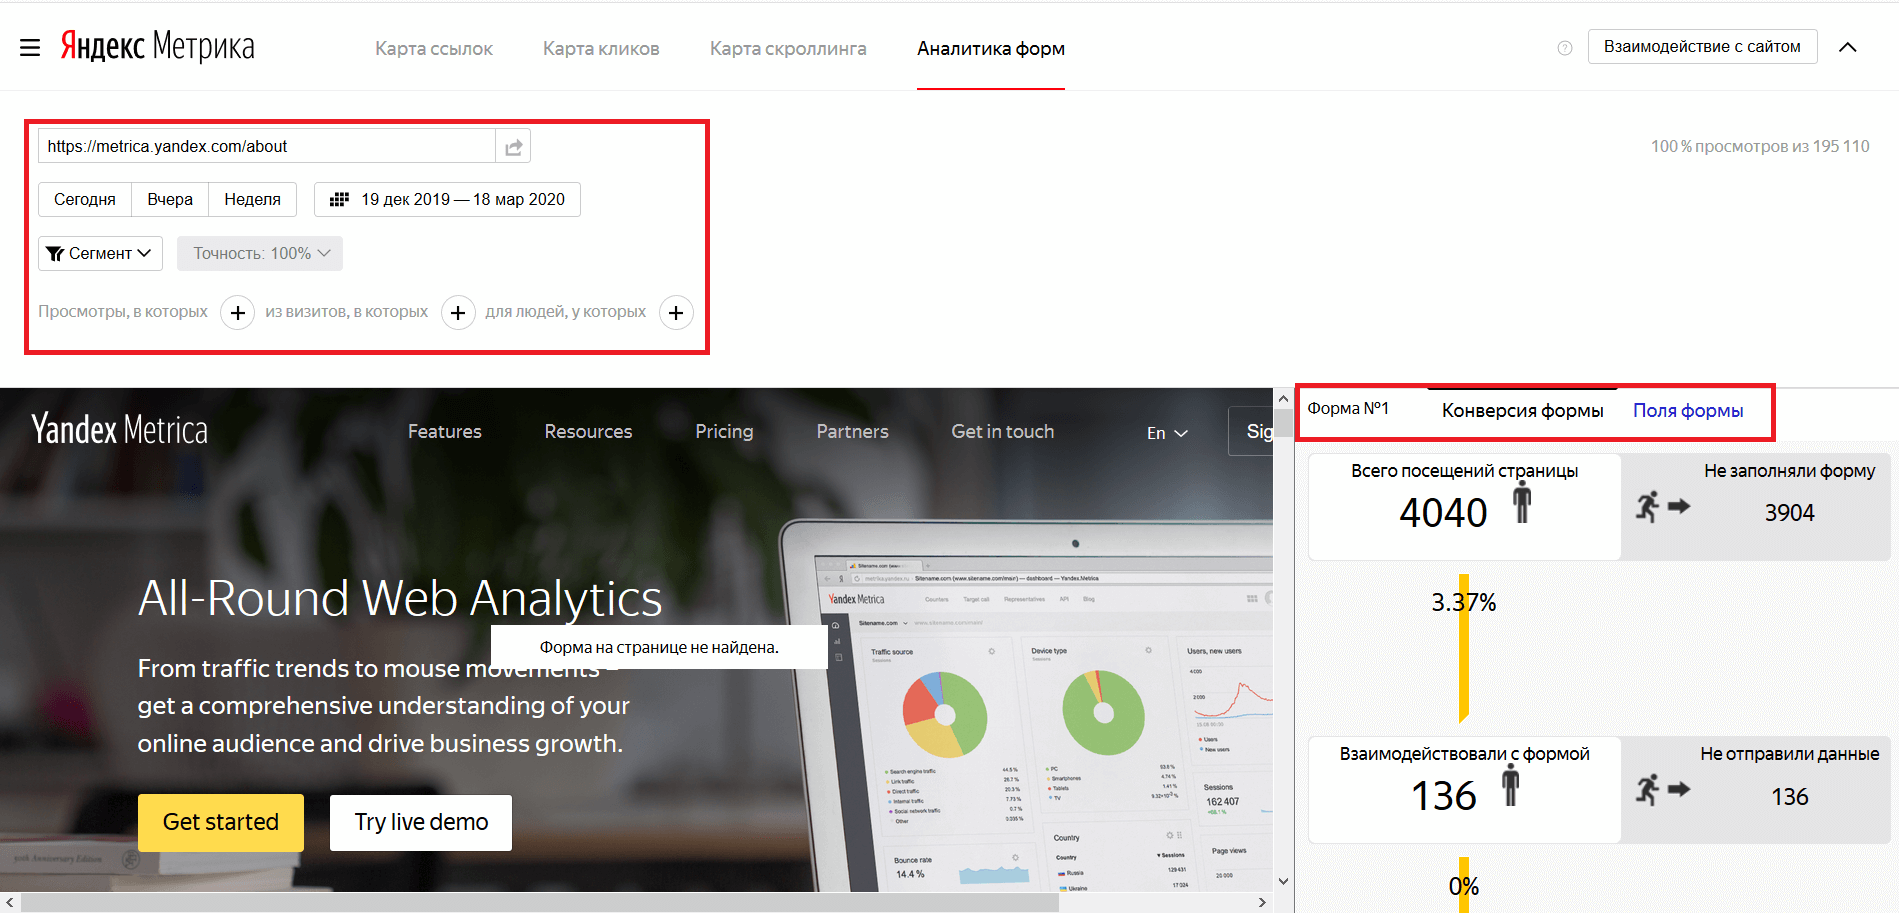1899x913 pixels.
Task: Open the hamburger main menu
Action: pos(30,47)
